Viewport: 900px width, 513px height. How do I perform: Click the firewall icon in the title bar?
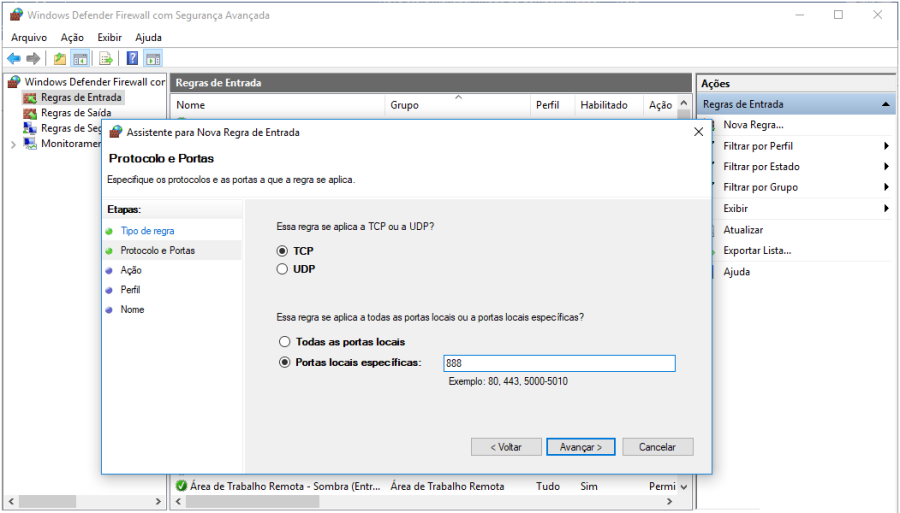(16, 15)
